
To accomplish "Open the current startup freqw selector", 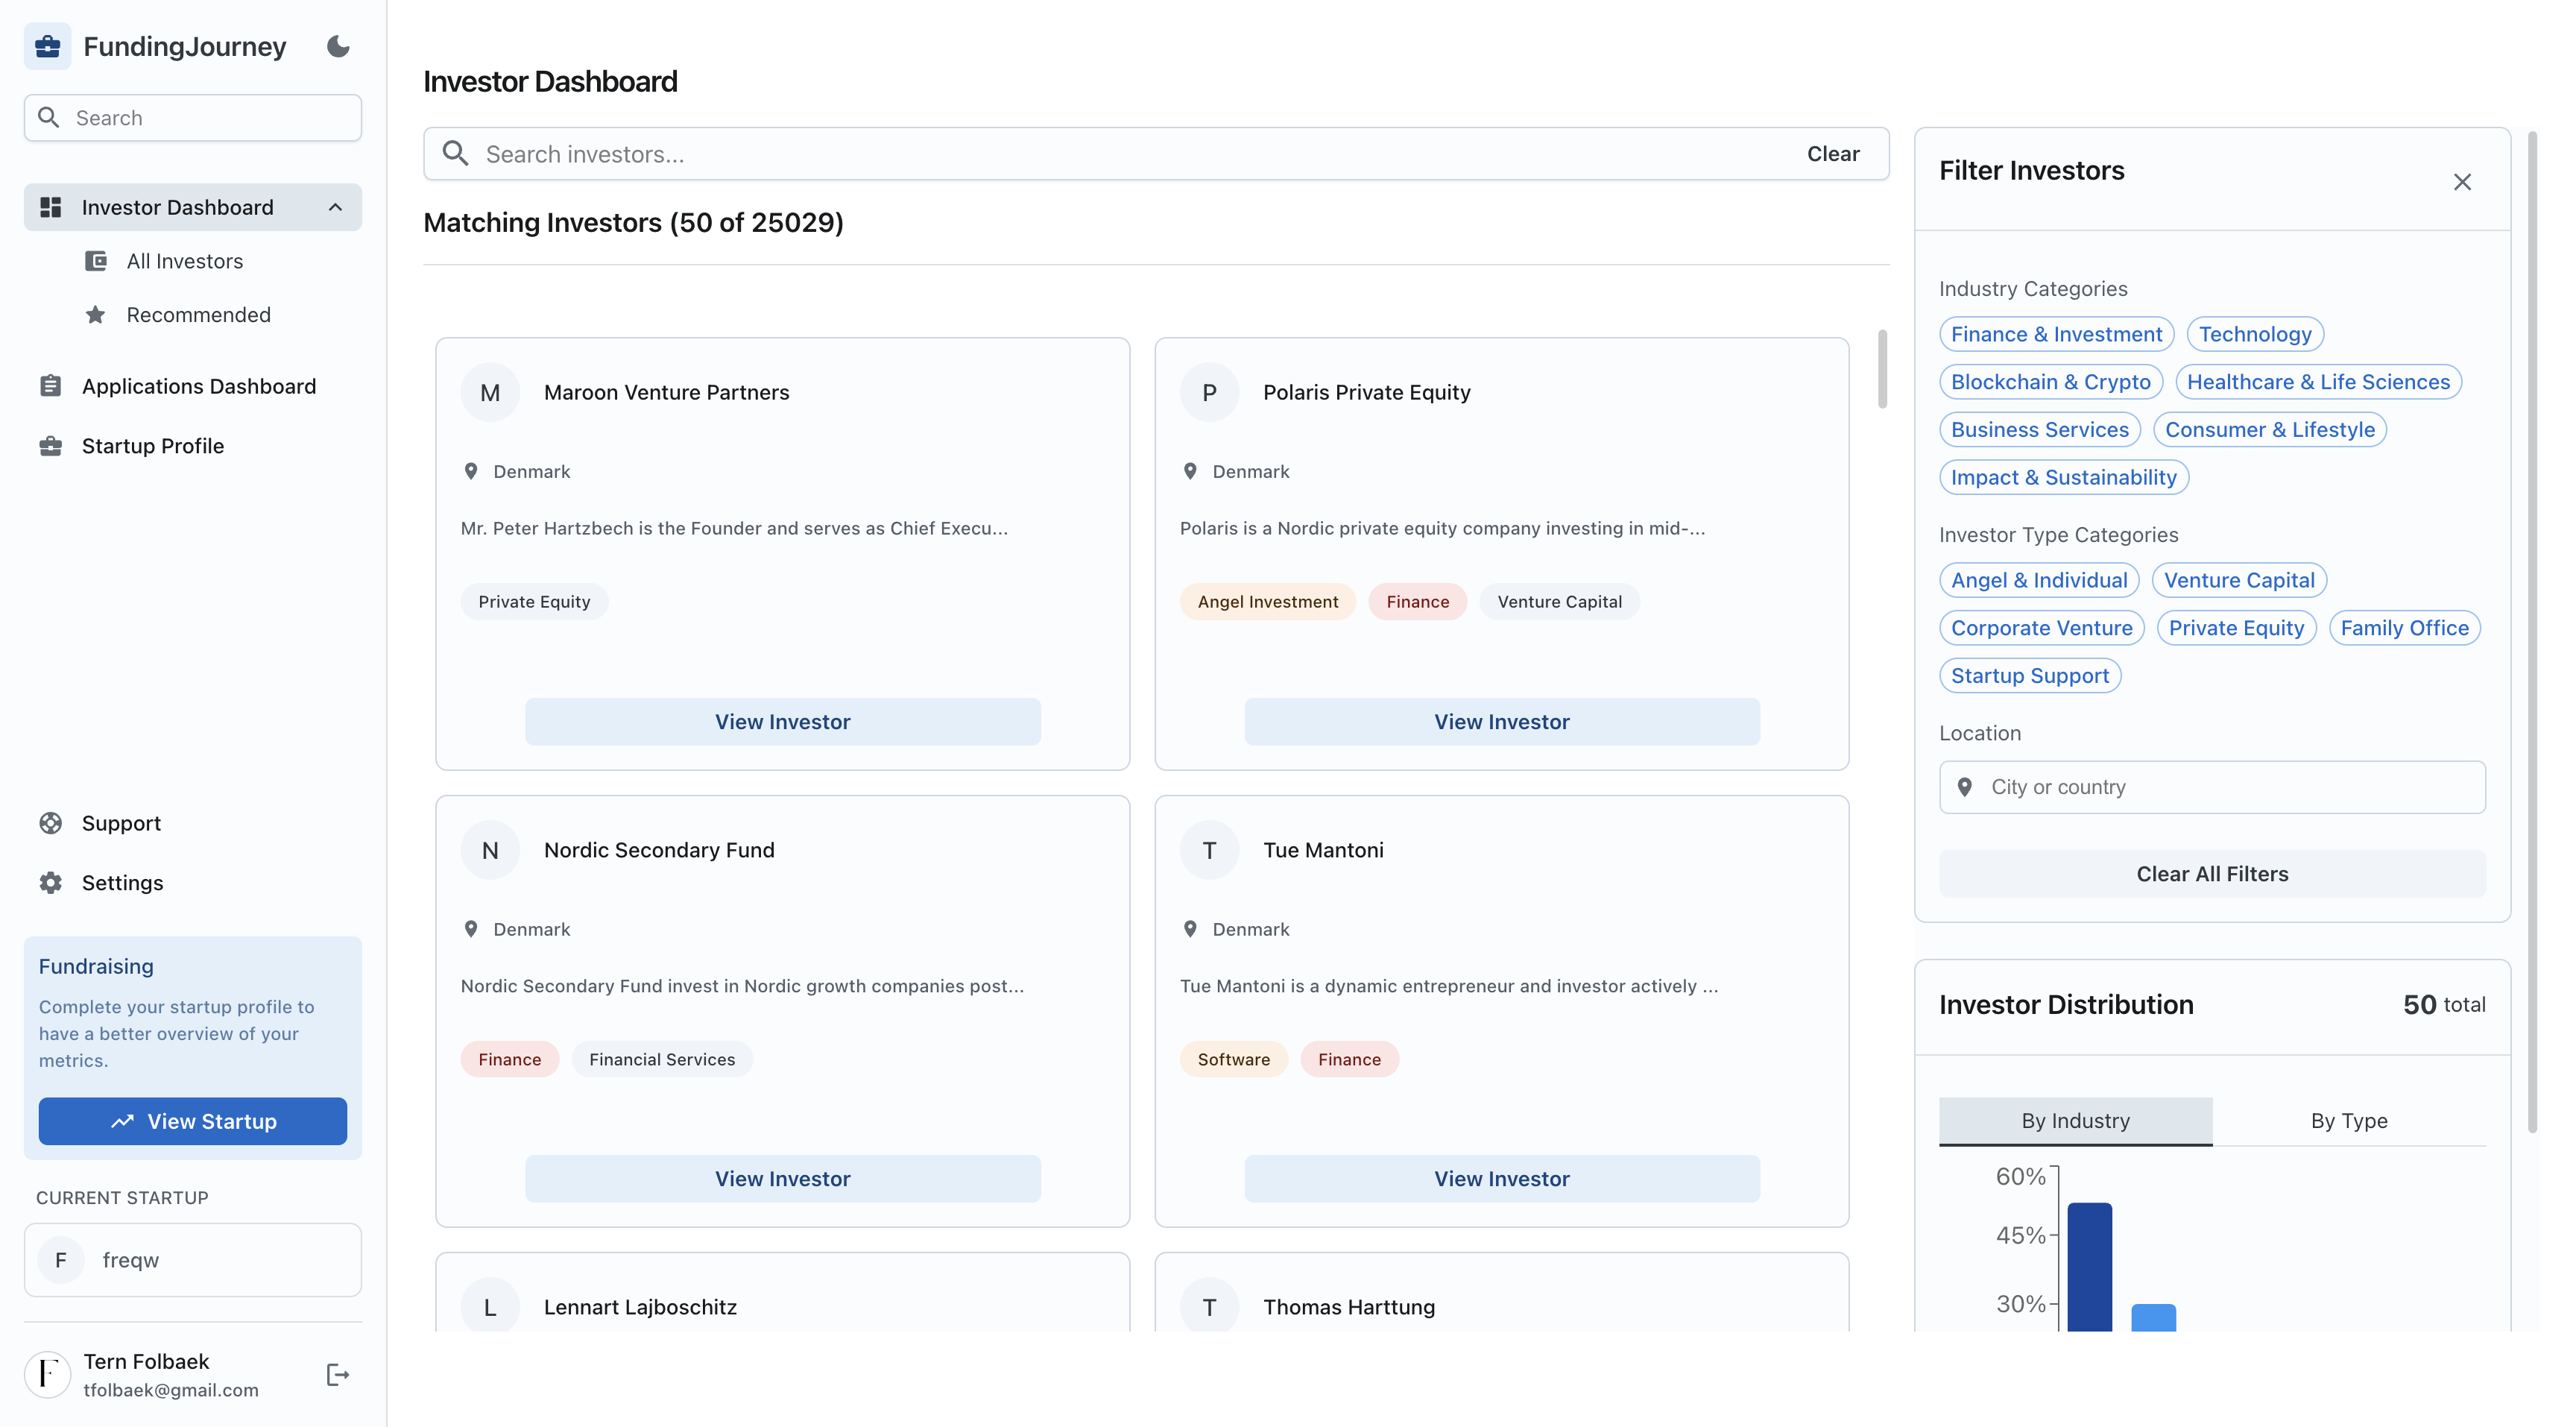I will (193, 1259).
